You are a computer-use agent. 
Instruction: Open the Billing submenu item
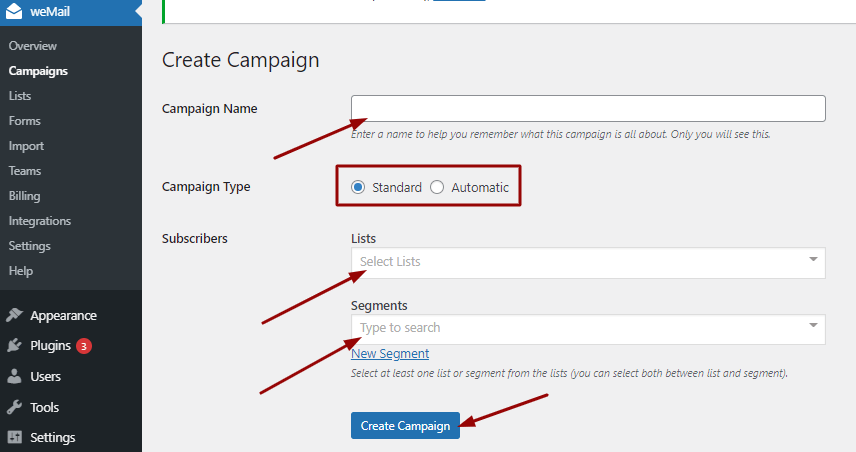click(x=25, y=196)
